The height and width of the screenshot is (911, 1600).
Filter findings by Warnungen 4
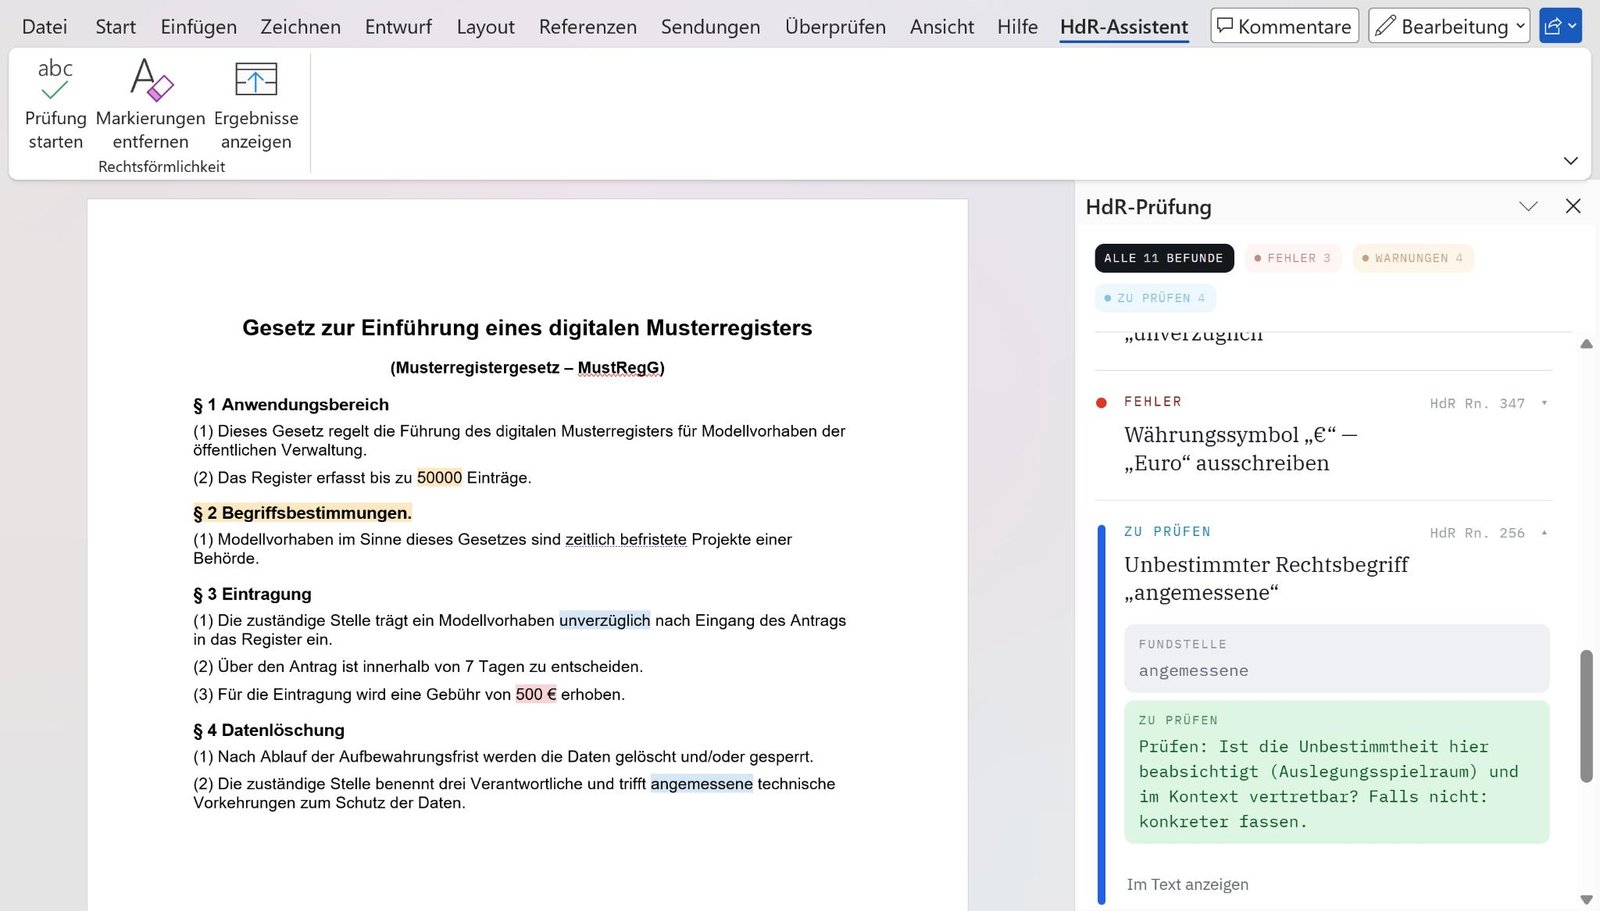point(1412,258)
